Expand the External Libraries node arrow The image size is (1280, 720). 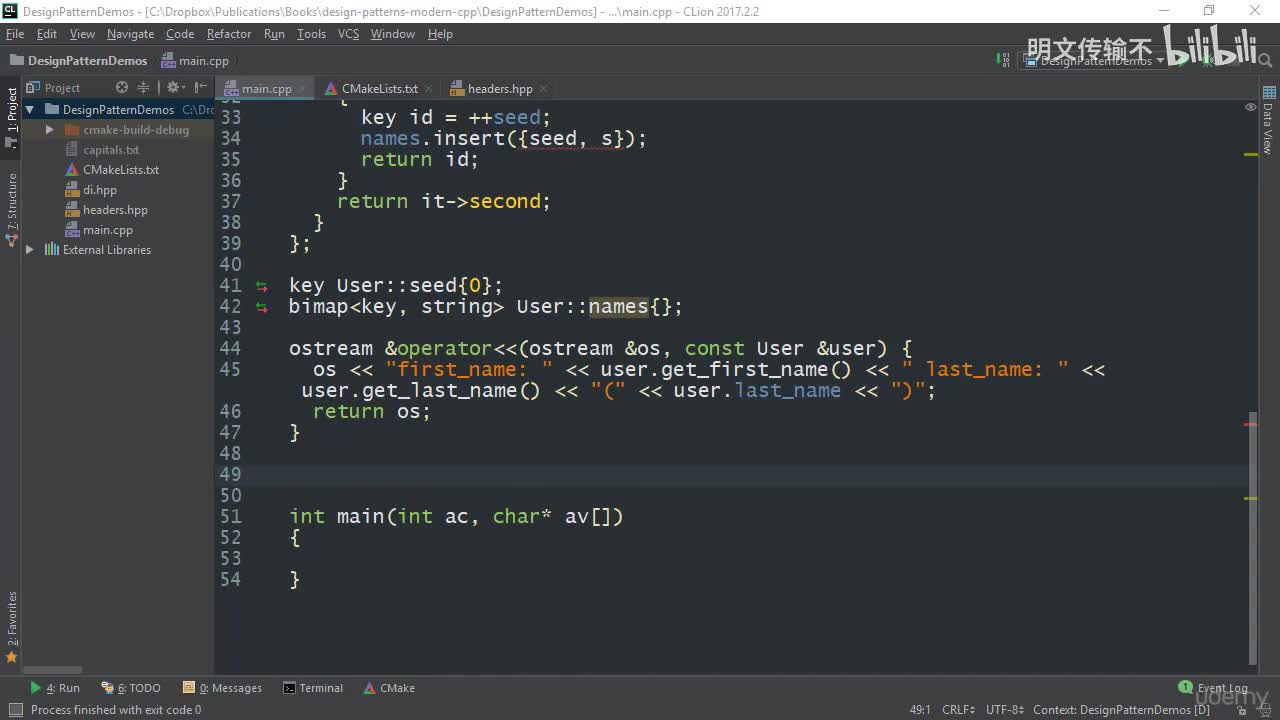point(30,250)
